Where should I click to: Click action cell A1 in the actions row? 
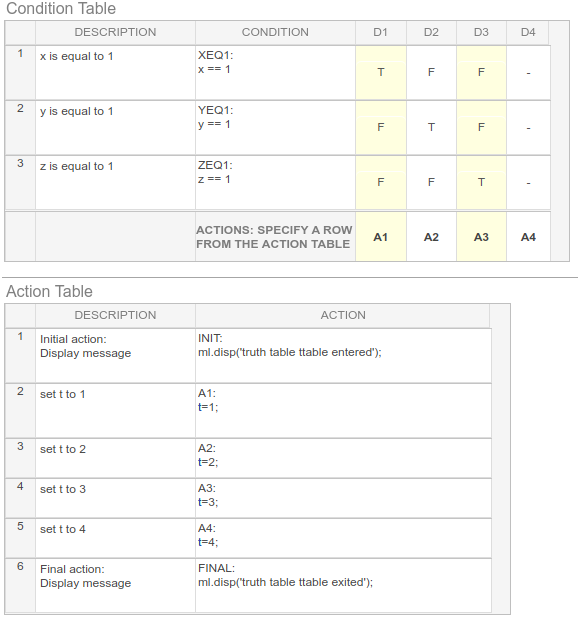tap(381, 237)
